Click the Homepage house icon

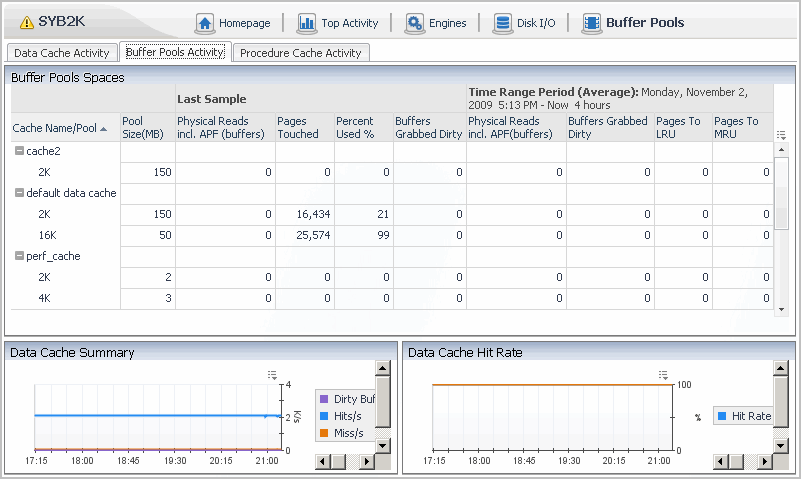click(205, 23)
